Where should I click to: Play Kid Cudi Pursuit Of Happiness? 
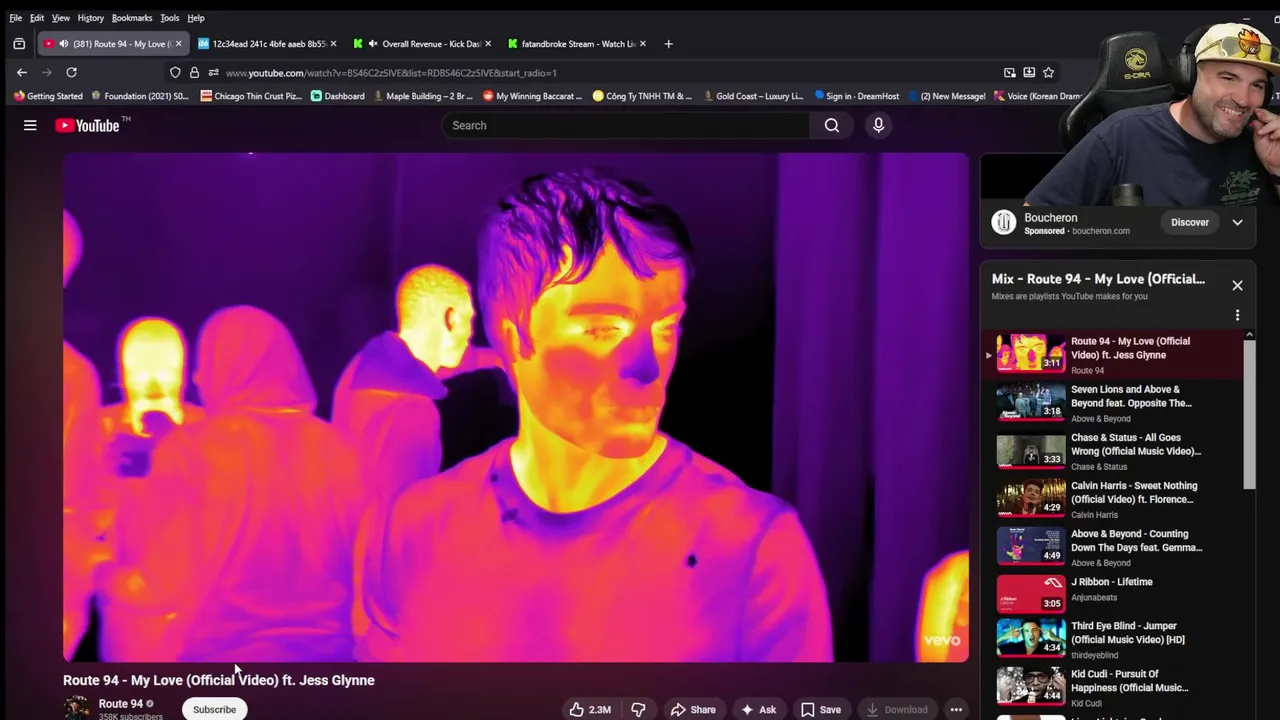1110,687
